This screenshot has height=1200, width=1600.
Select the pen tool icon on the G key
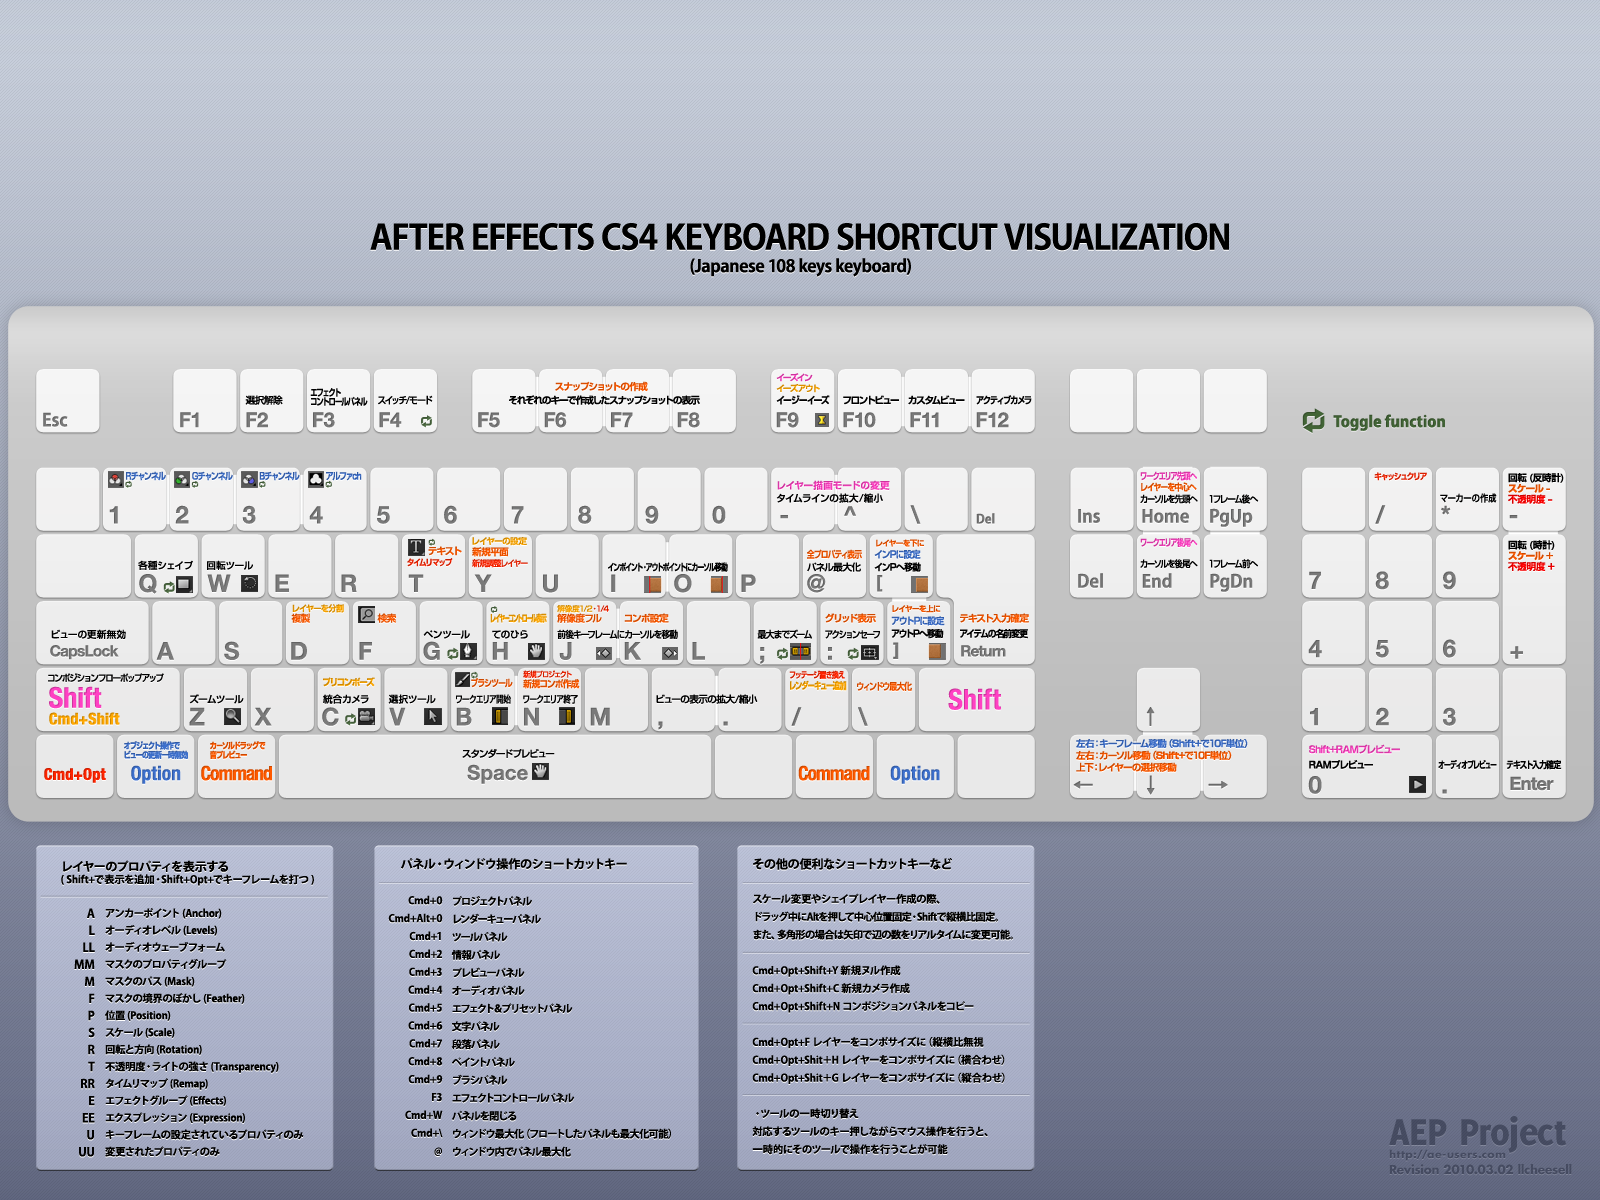coord(468,652)
